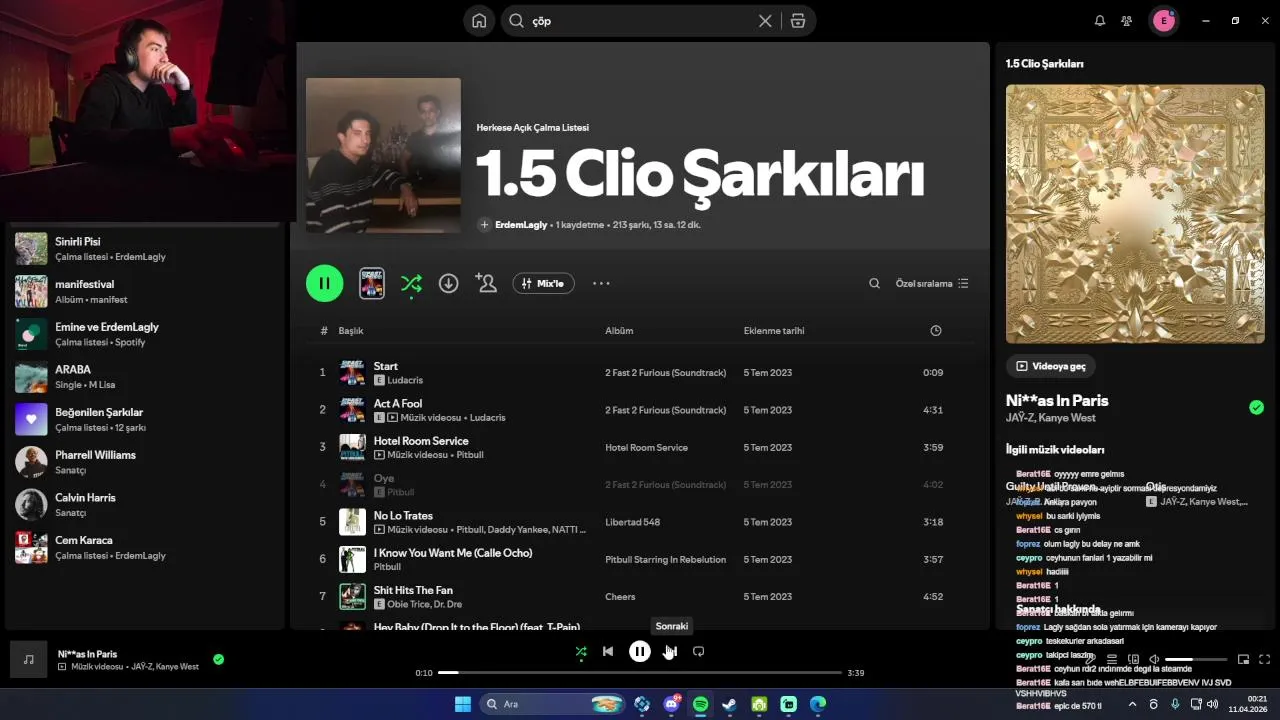This screenshot has height=720, width=1280.
Task: Open manifestival album in library
Action: tap(145, 291)
